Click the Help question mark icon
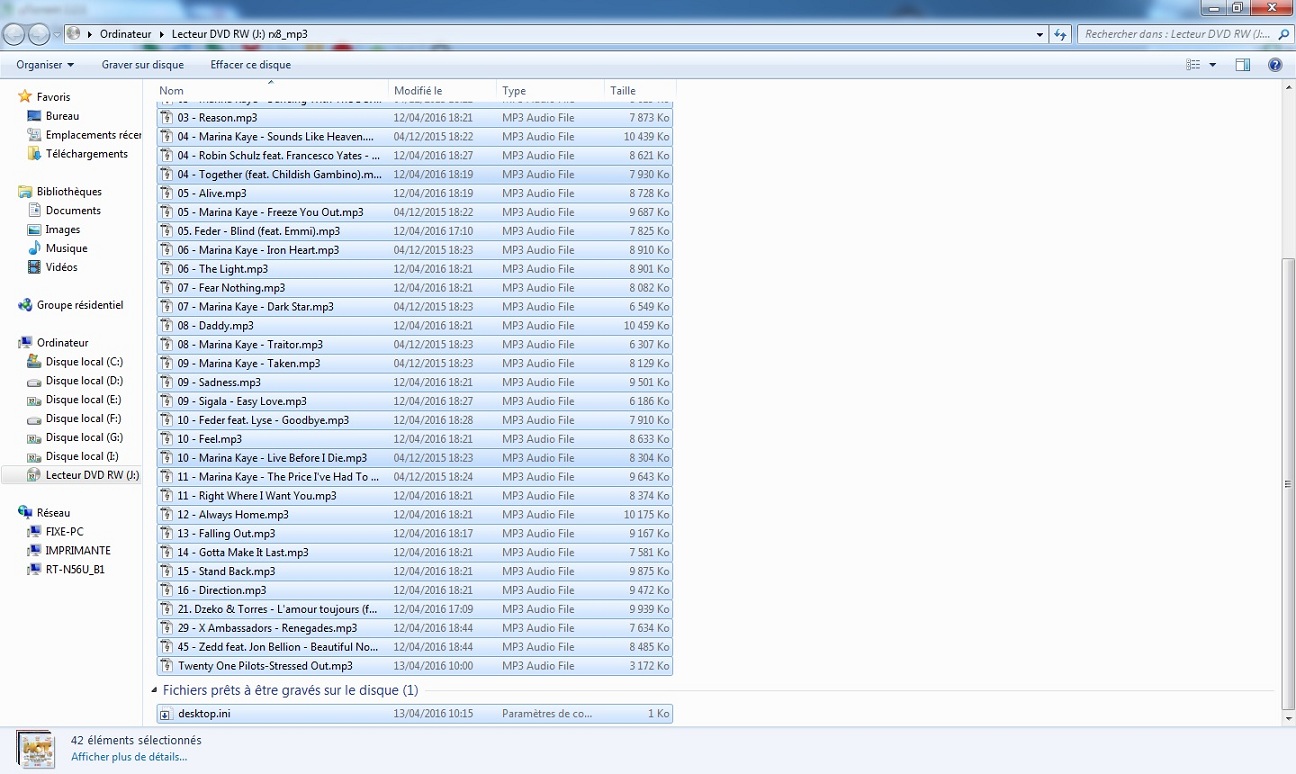The width and height of the screenshot is (1296, 774). 1275,65
